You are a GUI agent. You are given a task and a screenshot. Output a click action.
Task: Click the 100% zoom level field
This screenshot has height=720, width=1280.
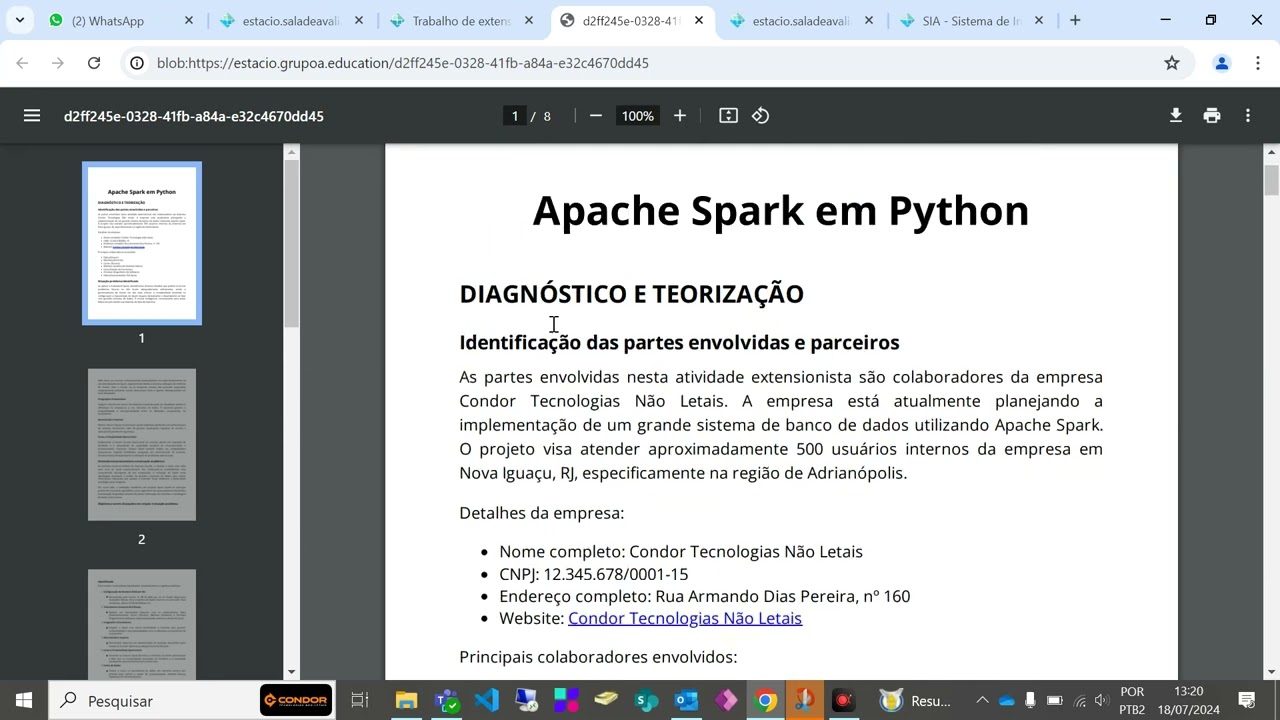click(x=638, y=116)
